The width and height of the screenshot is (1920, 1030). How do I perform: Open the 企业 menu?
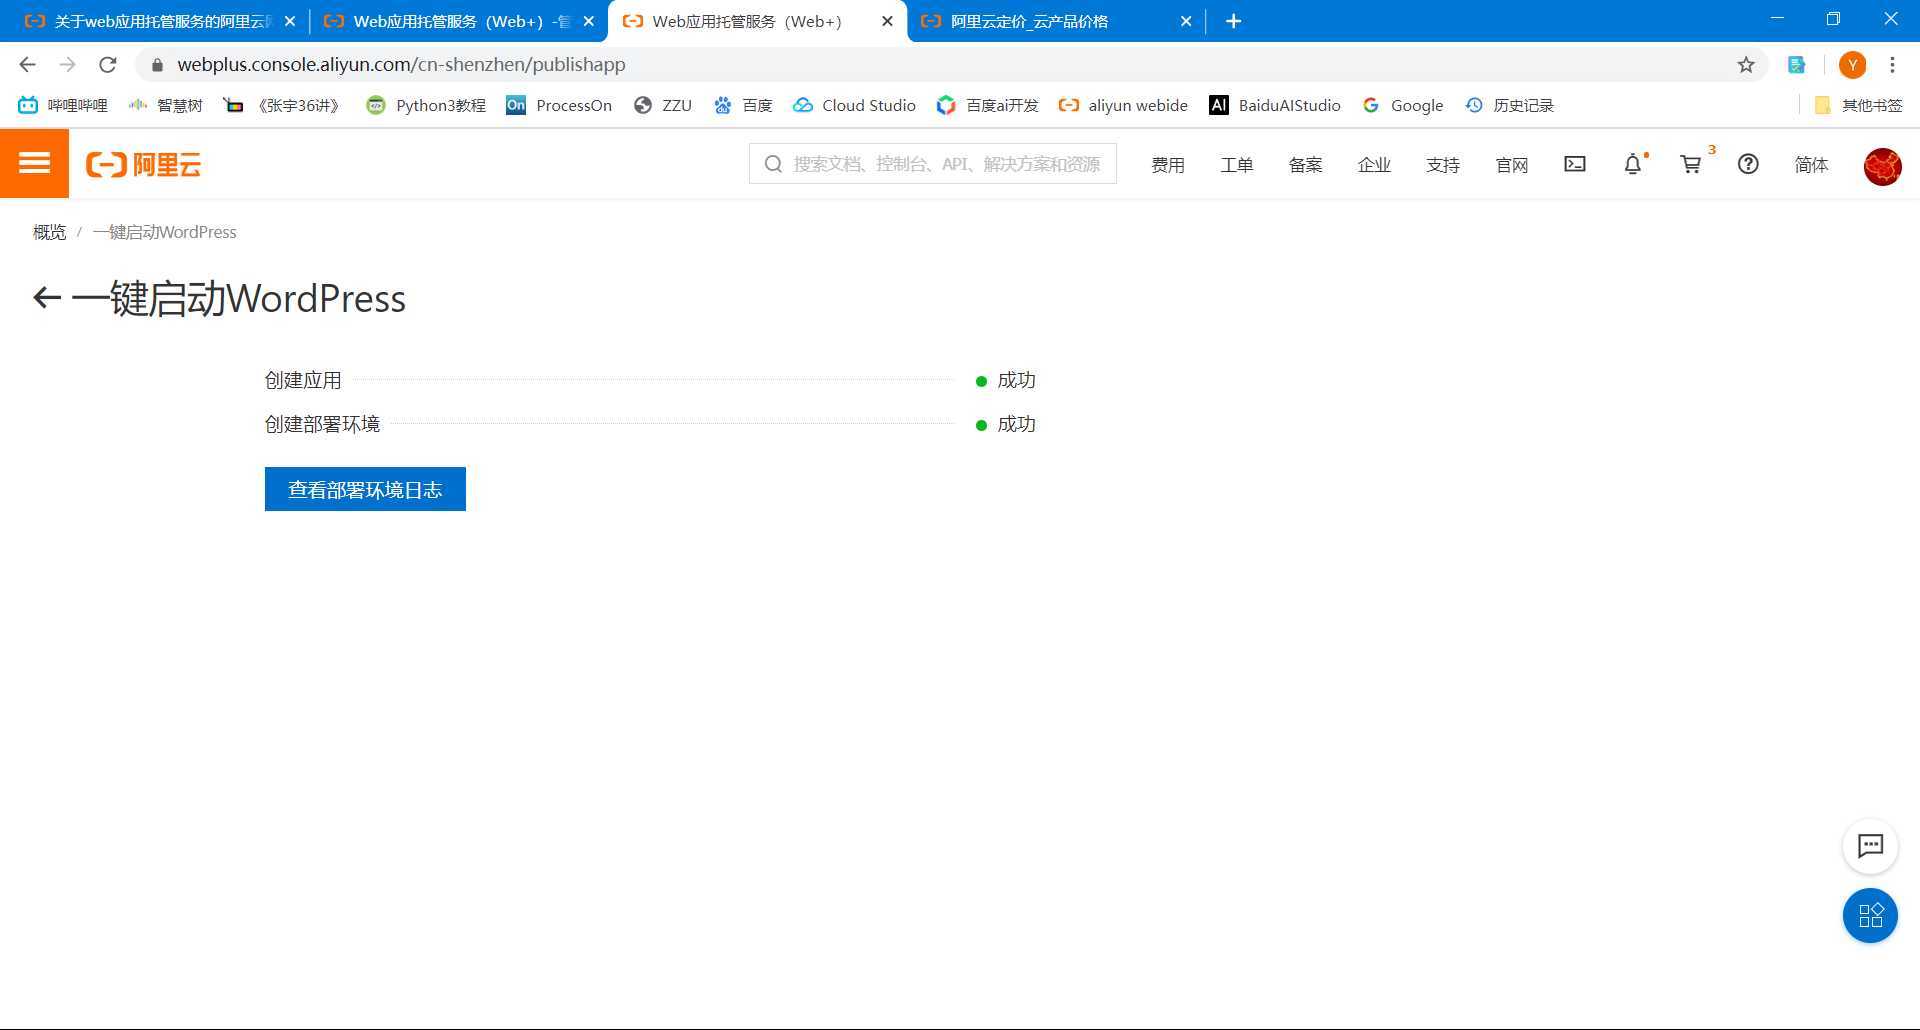[x=1374, y=165]
